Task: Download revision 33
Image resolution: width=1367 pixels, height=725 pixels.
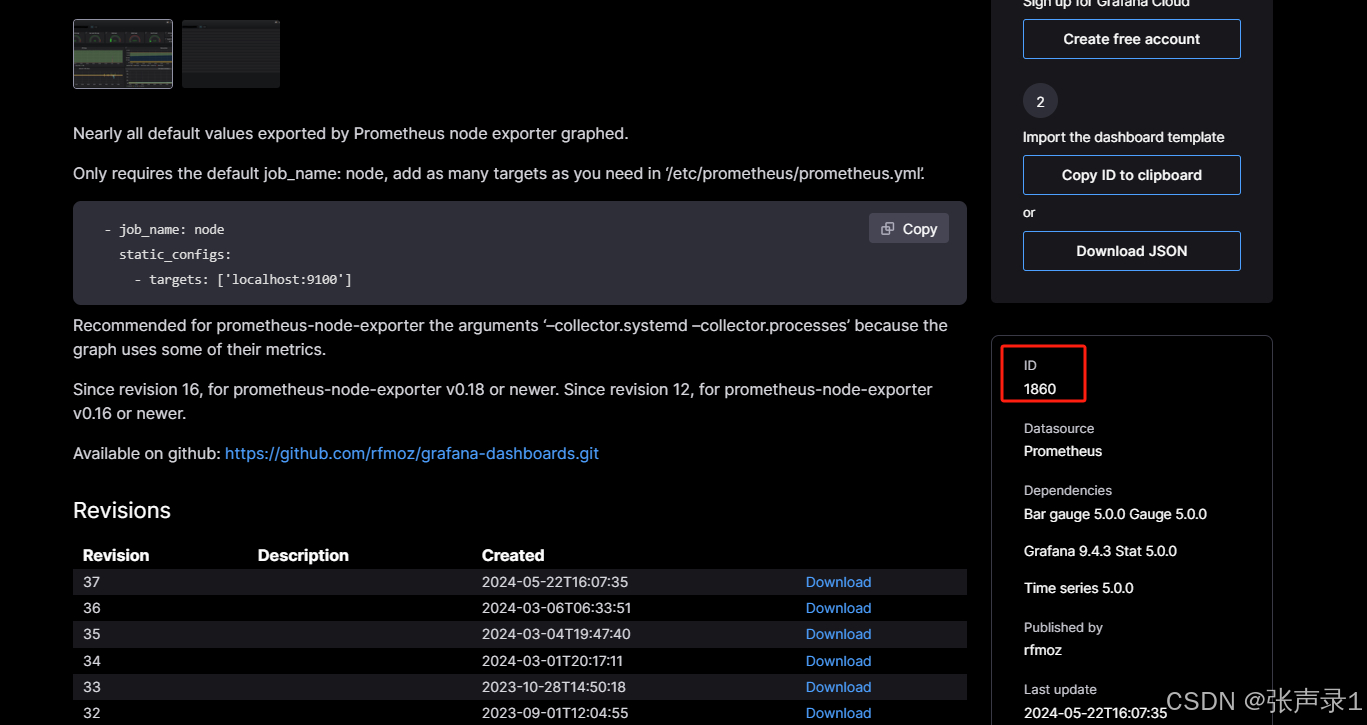Action: 838,687
